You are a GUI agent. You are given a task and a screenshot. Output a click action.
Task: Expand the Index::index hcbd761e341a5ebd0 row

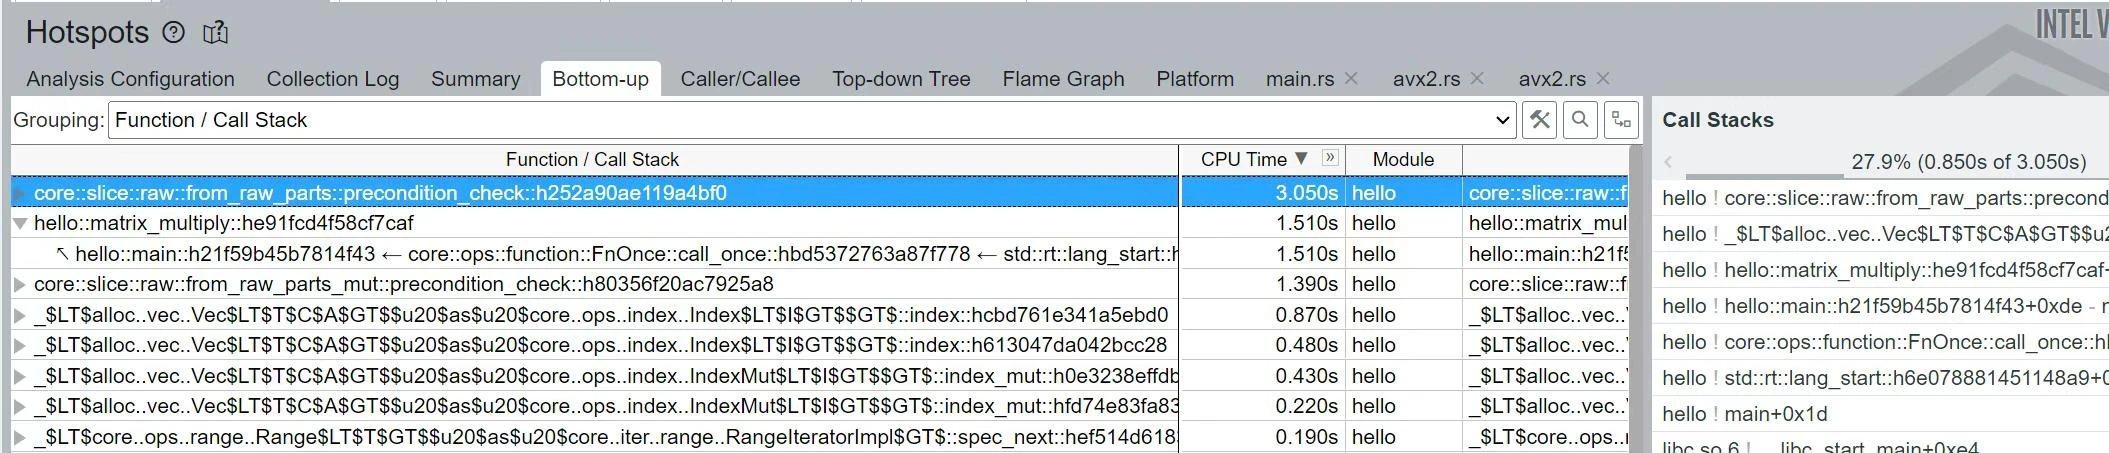point(20,315)
